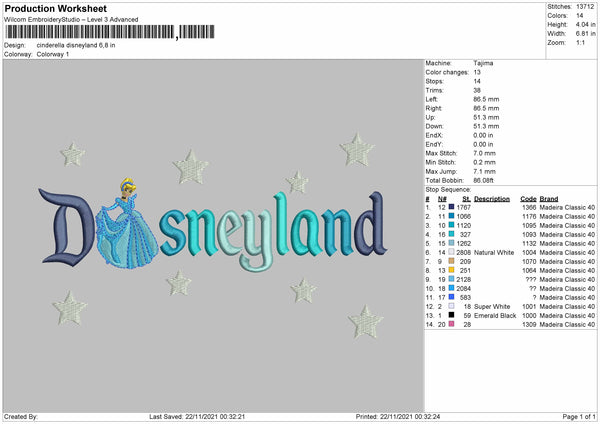This screenshot has height=424, width=600.
Task: Click the Stitches value 13712
Action: coord(585,7)
